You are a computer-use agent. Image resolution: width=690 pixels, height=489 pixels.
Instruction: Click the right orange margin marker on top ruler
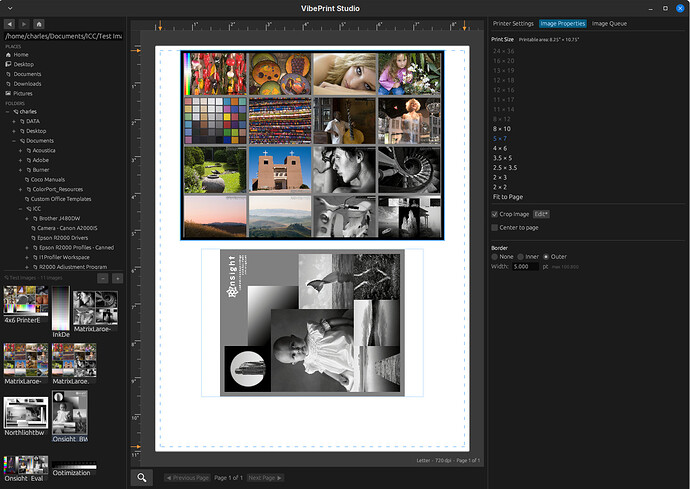pyautogui.click(x=464, y=26)
